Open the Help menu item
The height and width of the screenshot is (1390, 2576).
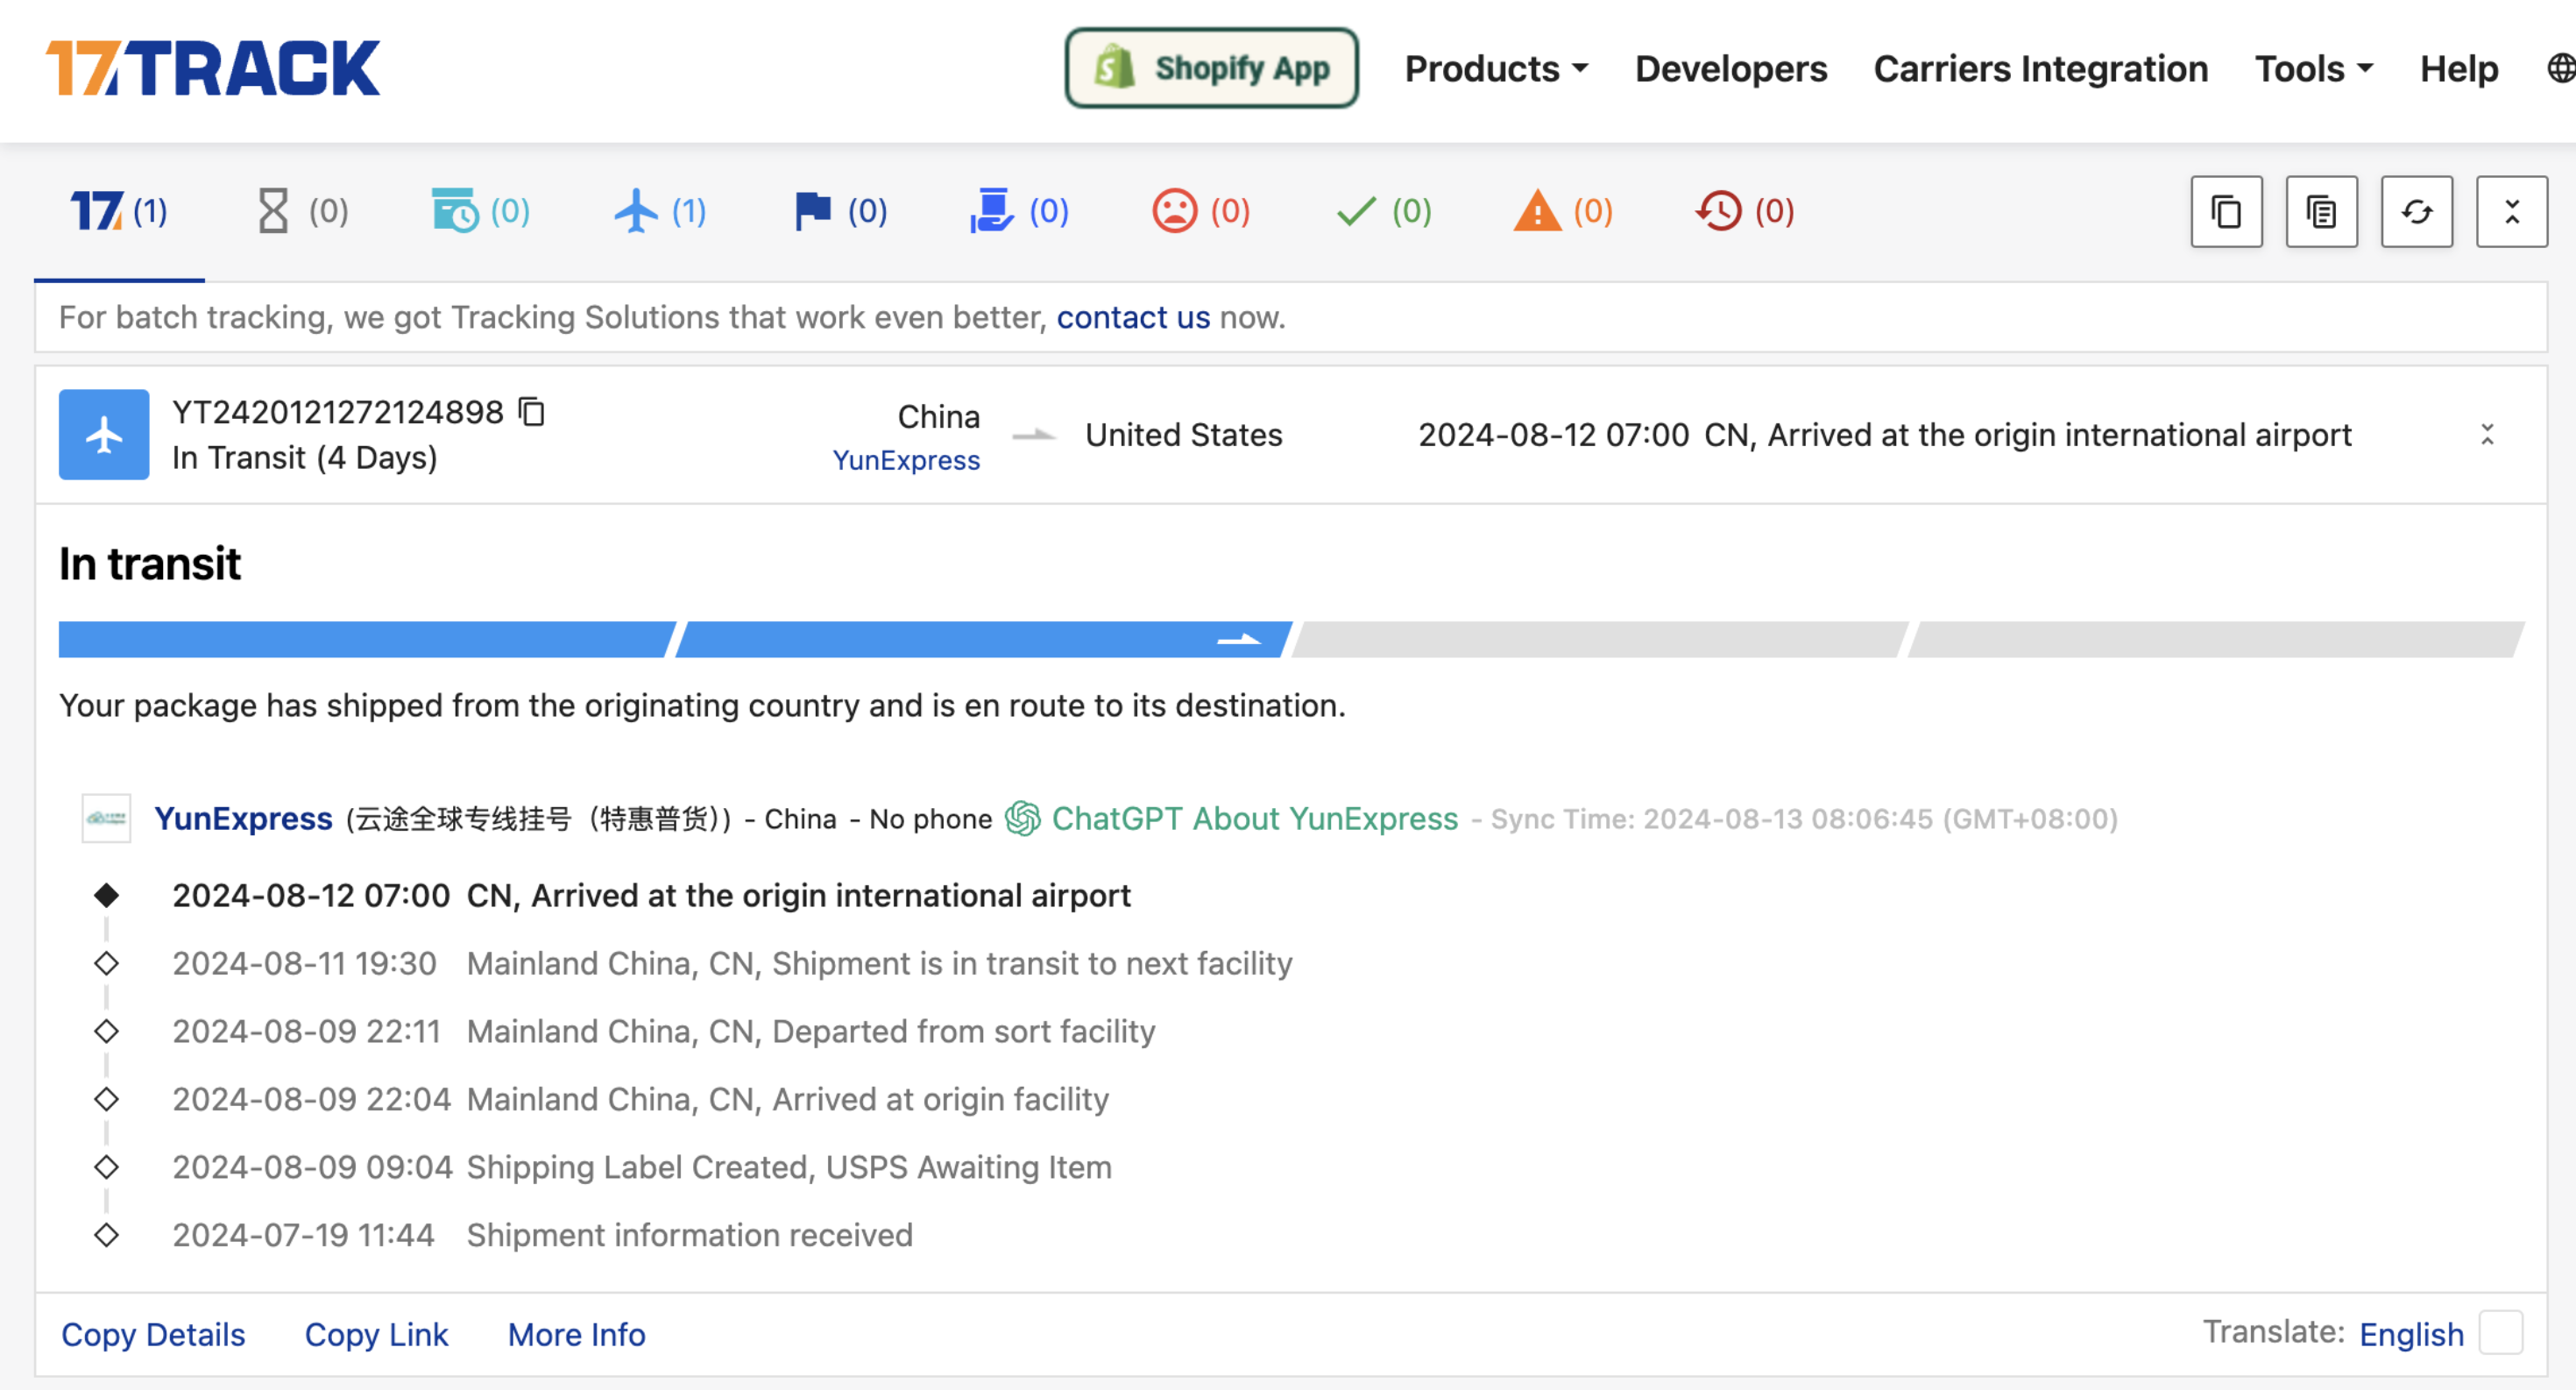coord(2459,69)
